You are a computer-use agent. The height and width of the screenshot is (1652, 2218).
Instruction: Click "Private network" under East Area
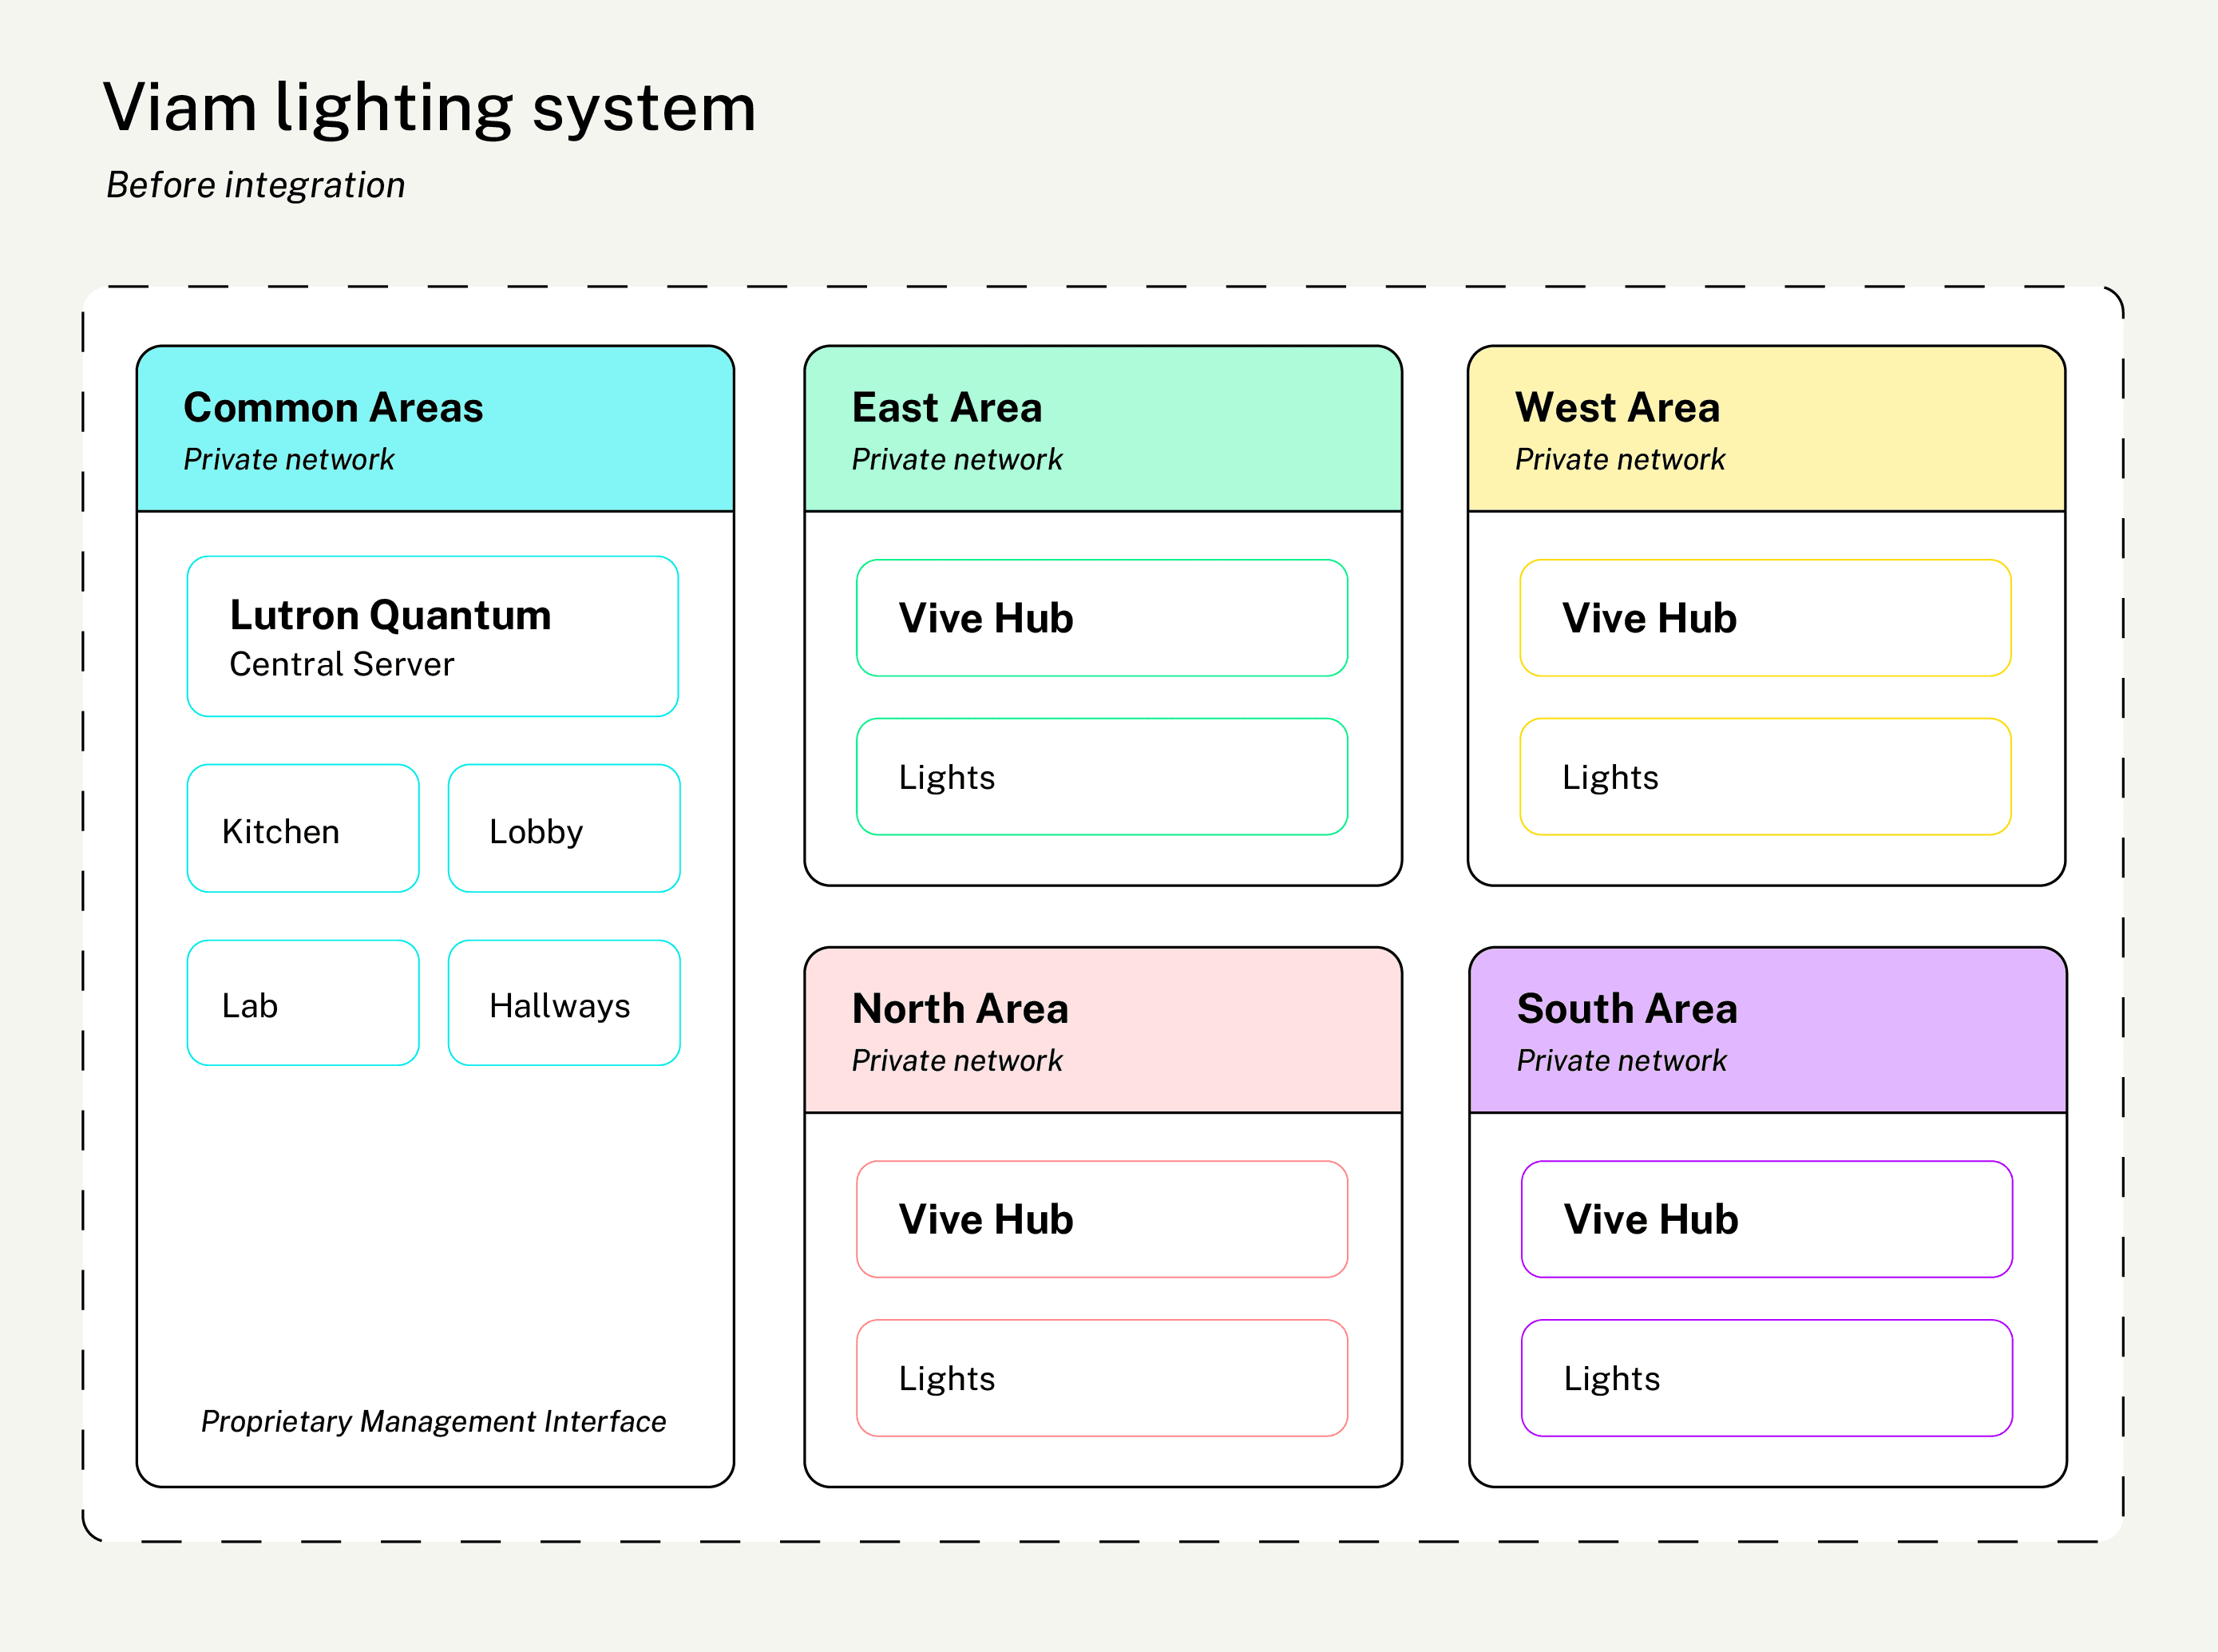pyautogui.click(x=957, y=459)
